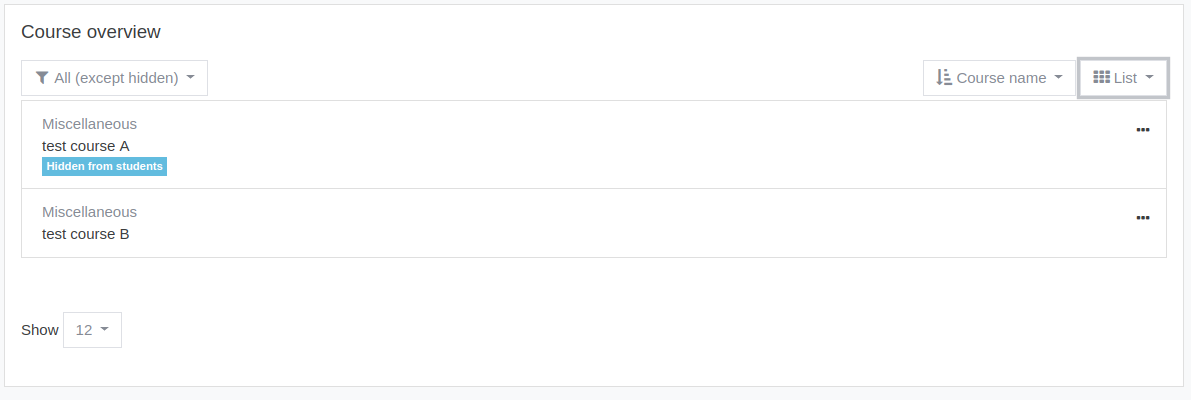Click the caret arrow next to 12

click(104, 329)
